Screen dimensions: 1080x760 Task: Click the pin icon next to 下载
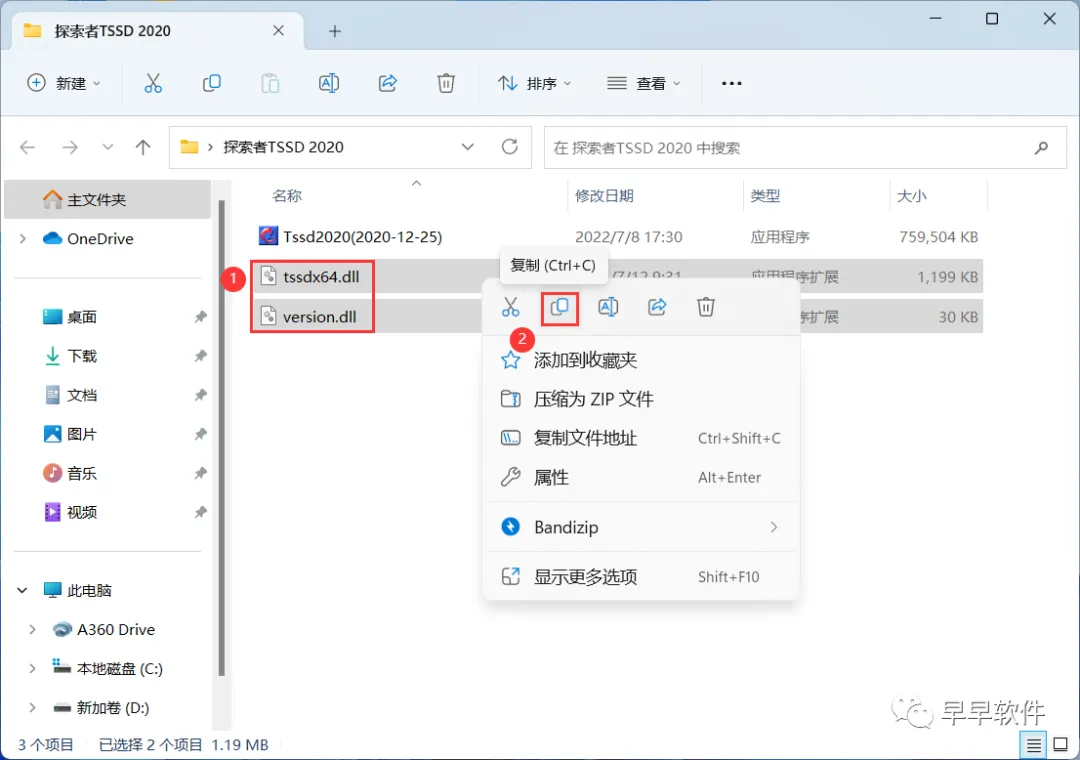coord(200,356)
